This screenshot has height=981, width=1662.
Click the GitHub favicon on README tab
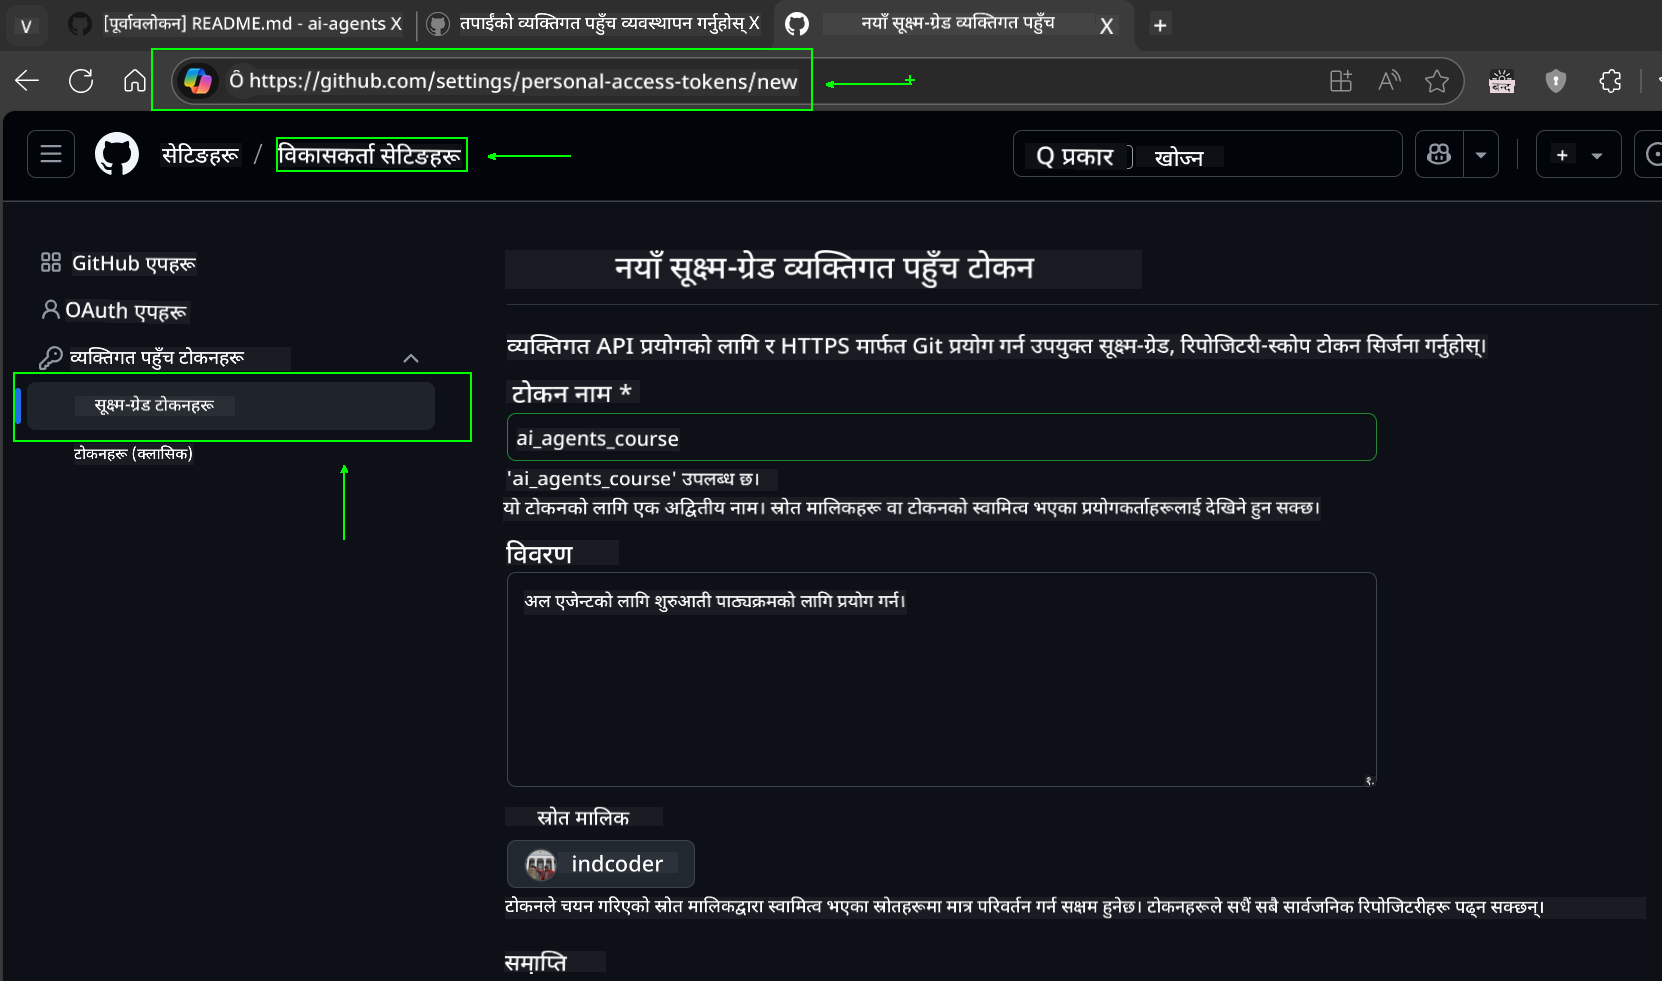tap(80, 24)
